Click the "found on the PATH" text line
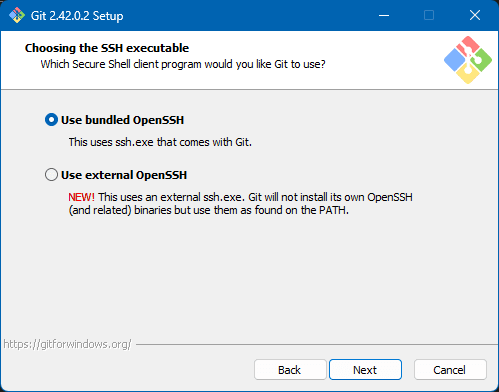Screen dimensions: 499x392 [x=208, y=210]
